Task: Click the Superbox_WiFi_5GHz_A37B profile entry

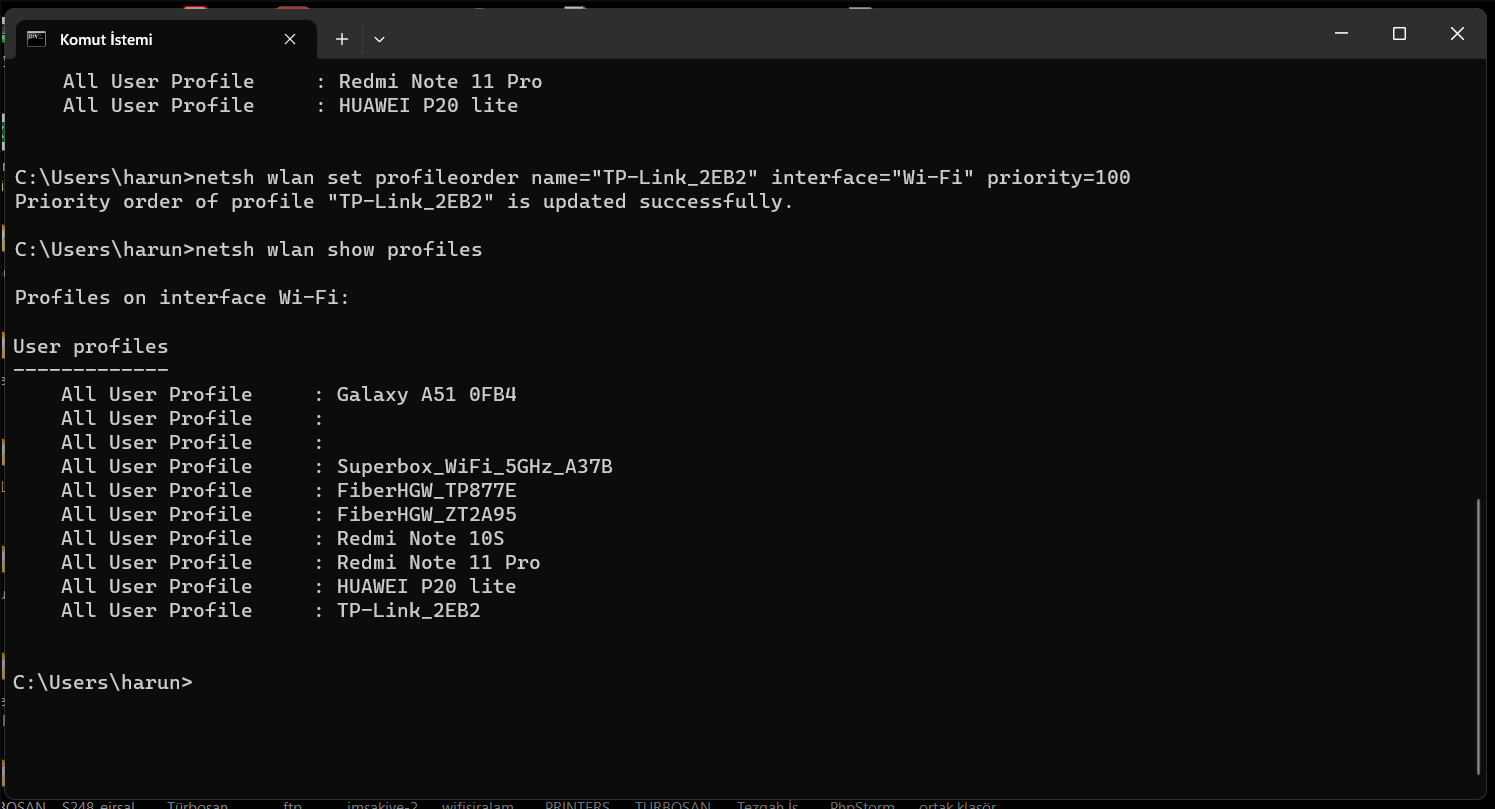Action: tap(474, 466)
